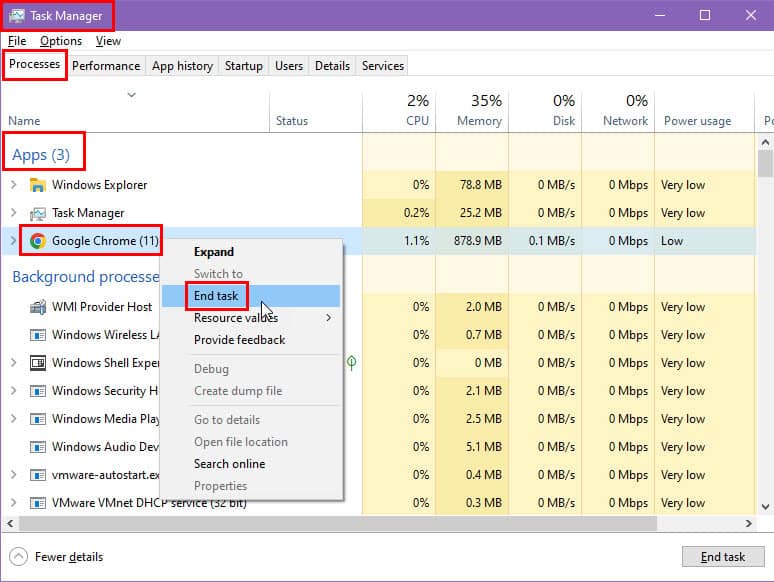Click the End task button at bottom
Viewport: 774px width, 582px height.
click(x=723, y=557)
